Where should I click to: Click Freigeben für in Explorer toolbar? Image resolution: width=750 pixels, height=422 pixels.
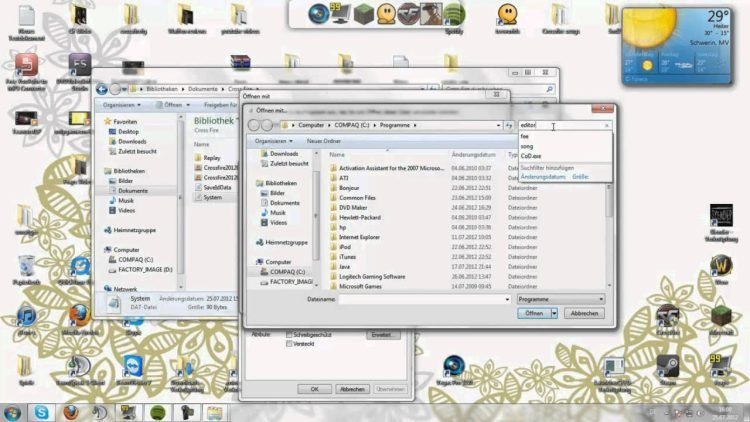pos(220,105)
